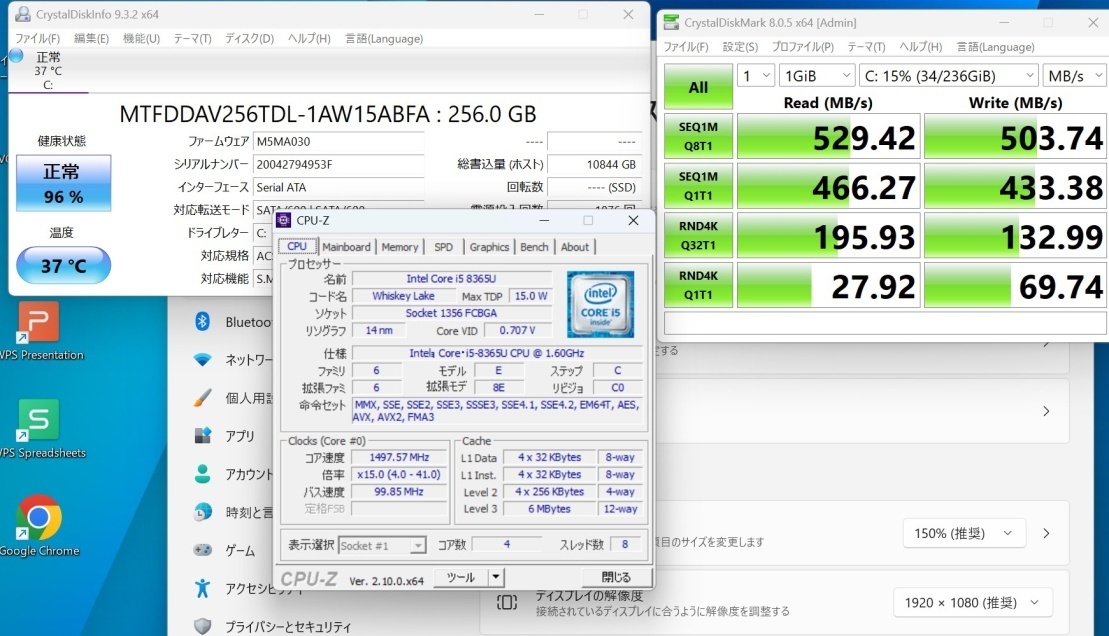
Task: Switch to Mainboard tab in CPU-Z
Action: click(x=346, y=247)
